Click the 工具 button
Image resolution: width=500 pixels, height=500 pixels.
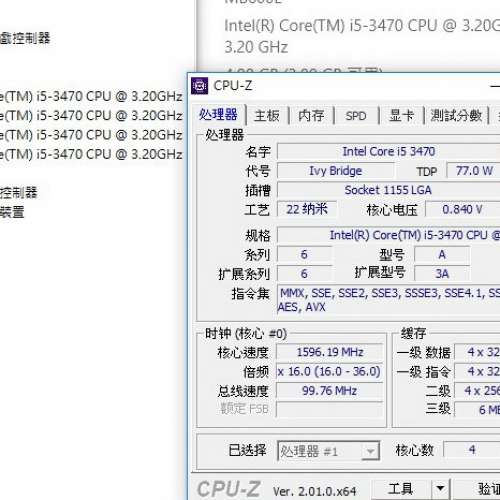click(401, 489)
